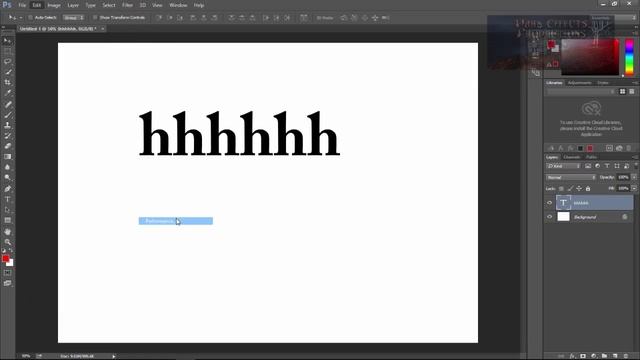Select the Blur tool
The height and width of the screenshot is (360, 640).
7,167
